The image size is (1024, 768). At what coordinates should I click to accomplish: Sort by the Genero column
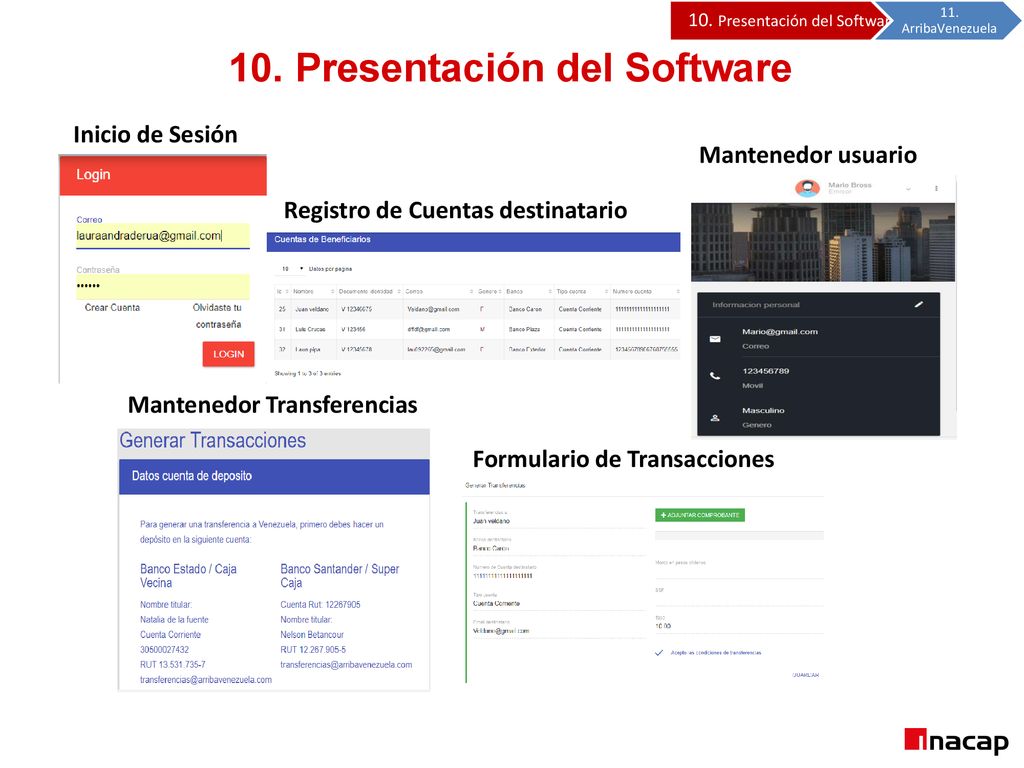490,291
